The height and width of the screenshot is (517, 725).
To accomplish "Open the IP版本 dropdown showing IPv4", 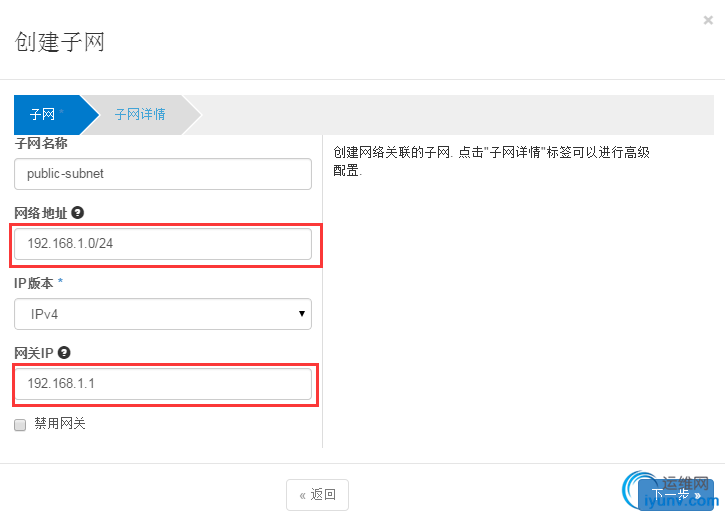I will coord(163,314).
